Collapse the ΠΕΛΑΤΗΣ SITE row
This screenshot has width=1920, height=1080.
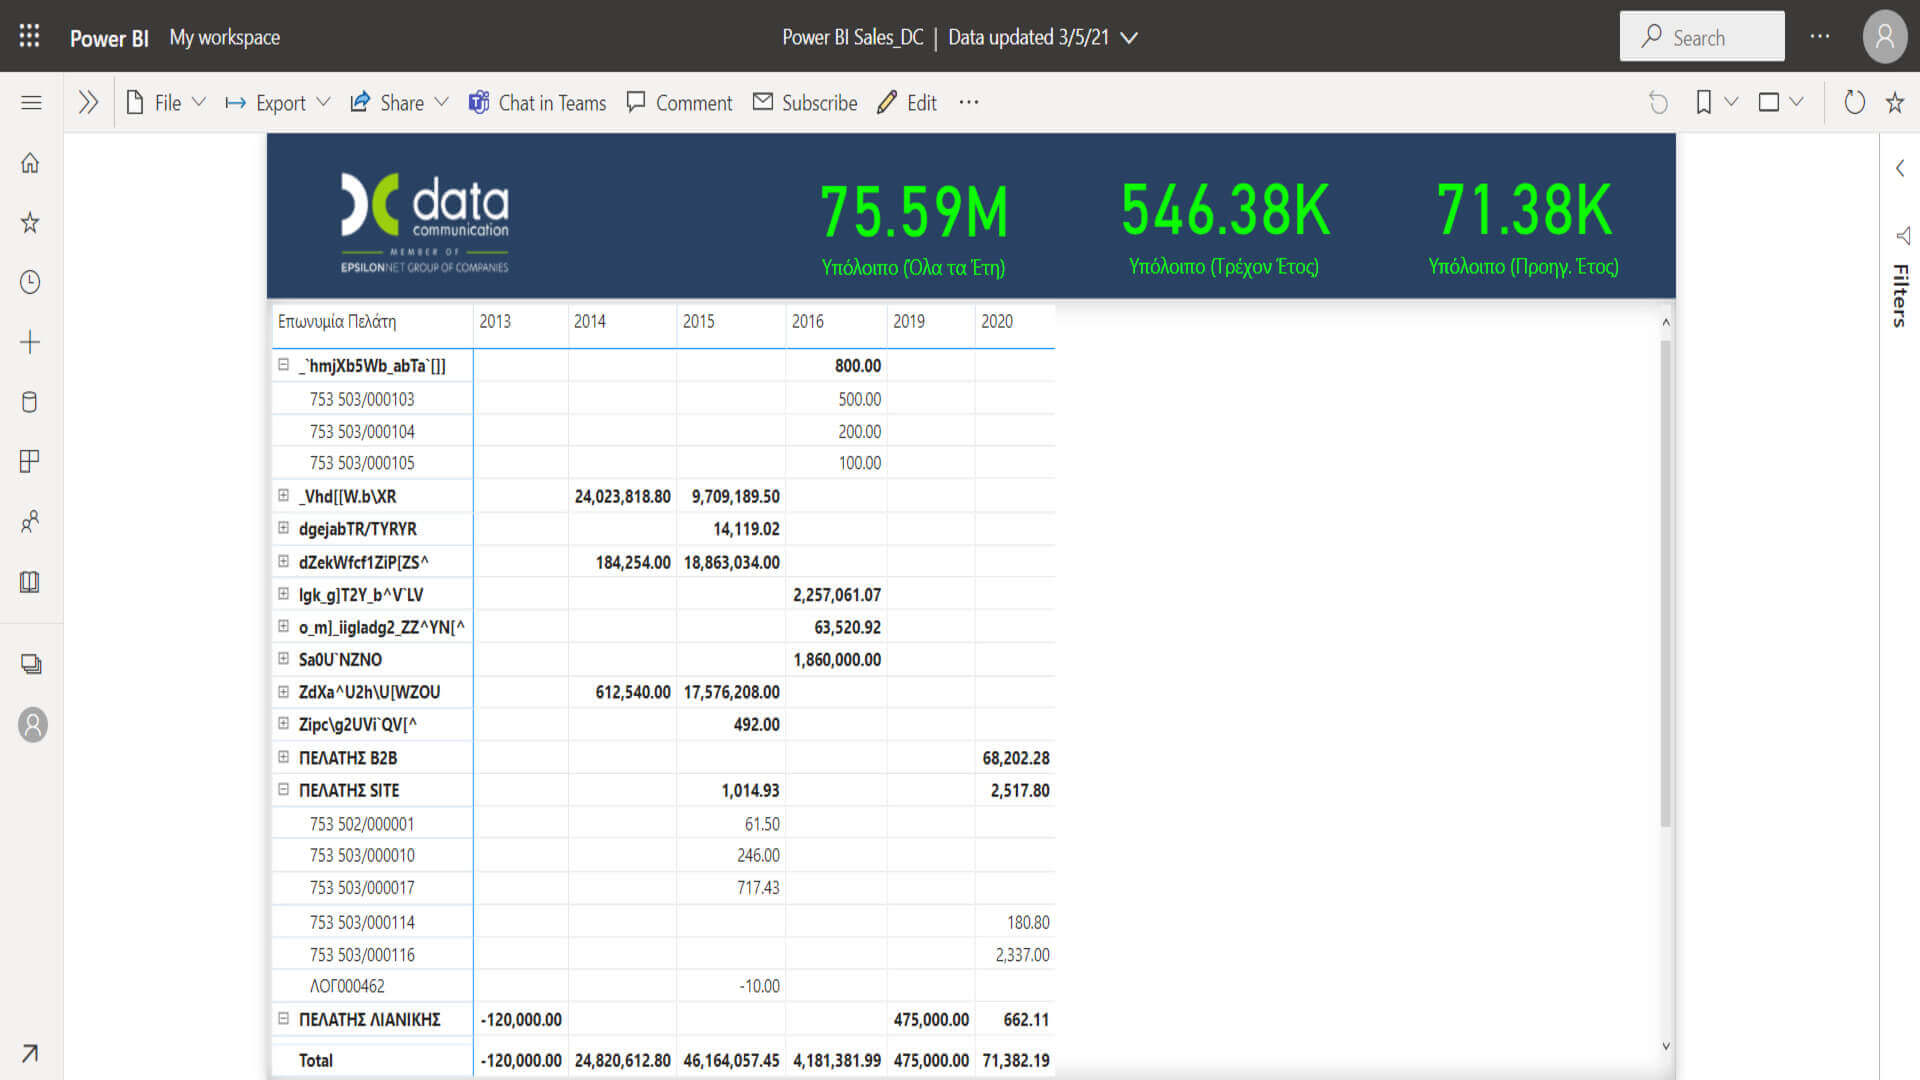click(283, 789)
